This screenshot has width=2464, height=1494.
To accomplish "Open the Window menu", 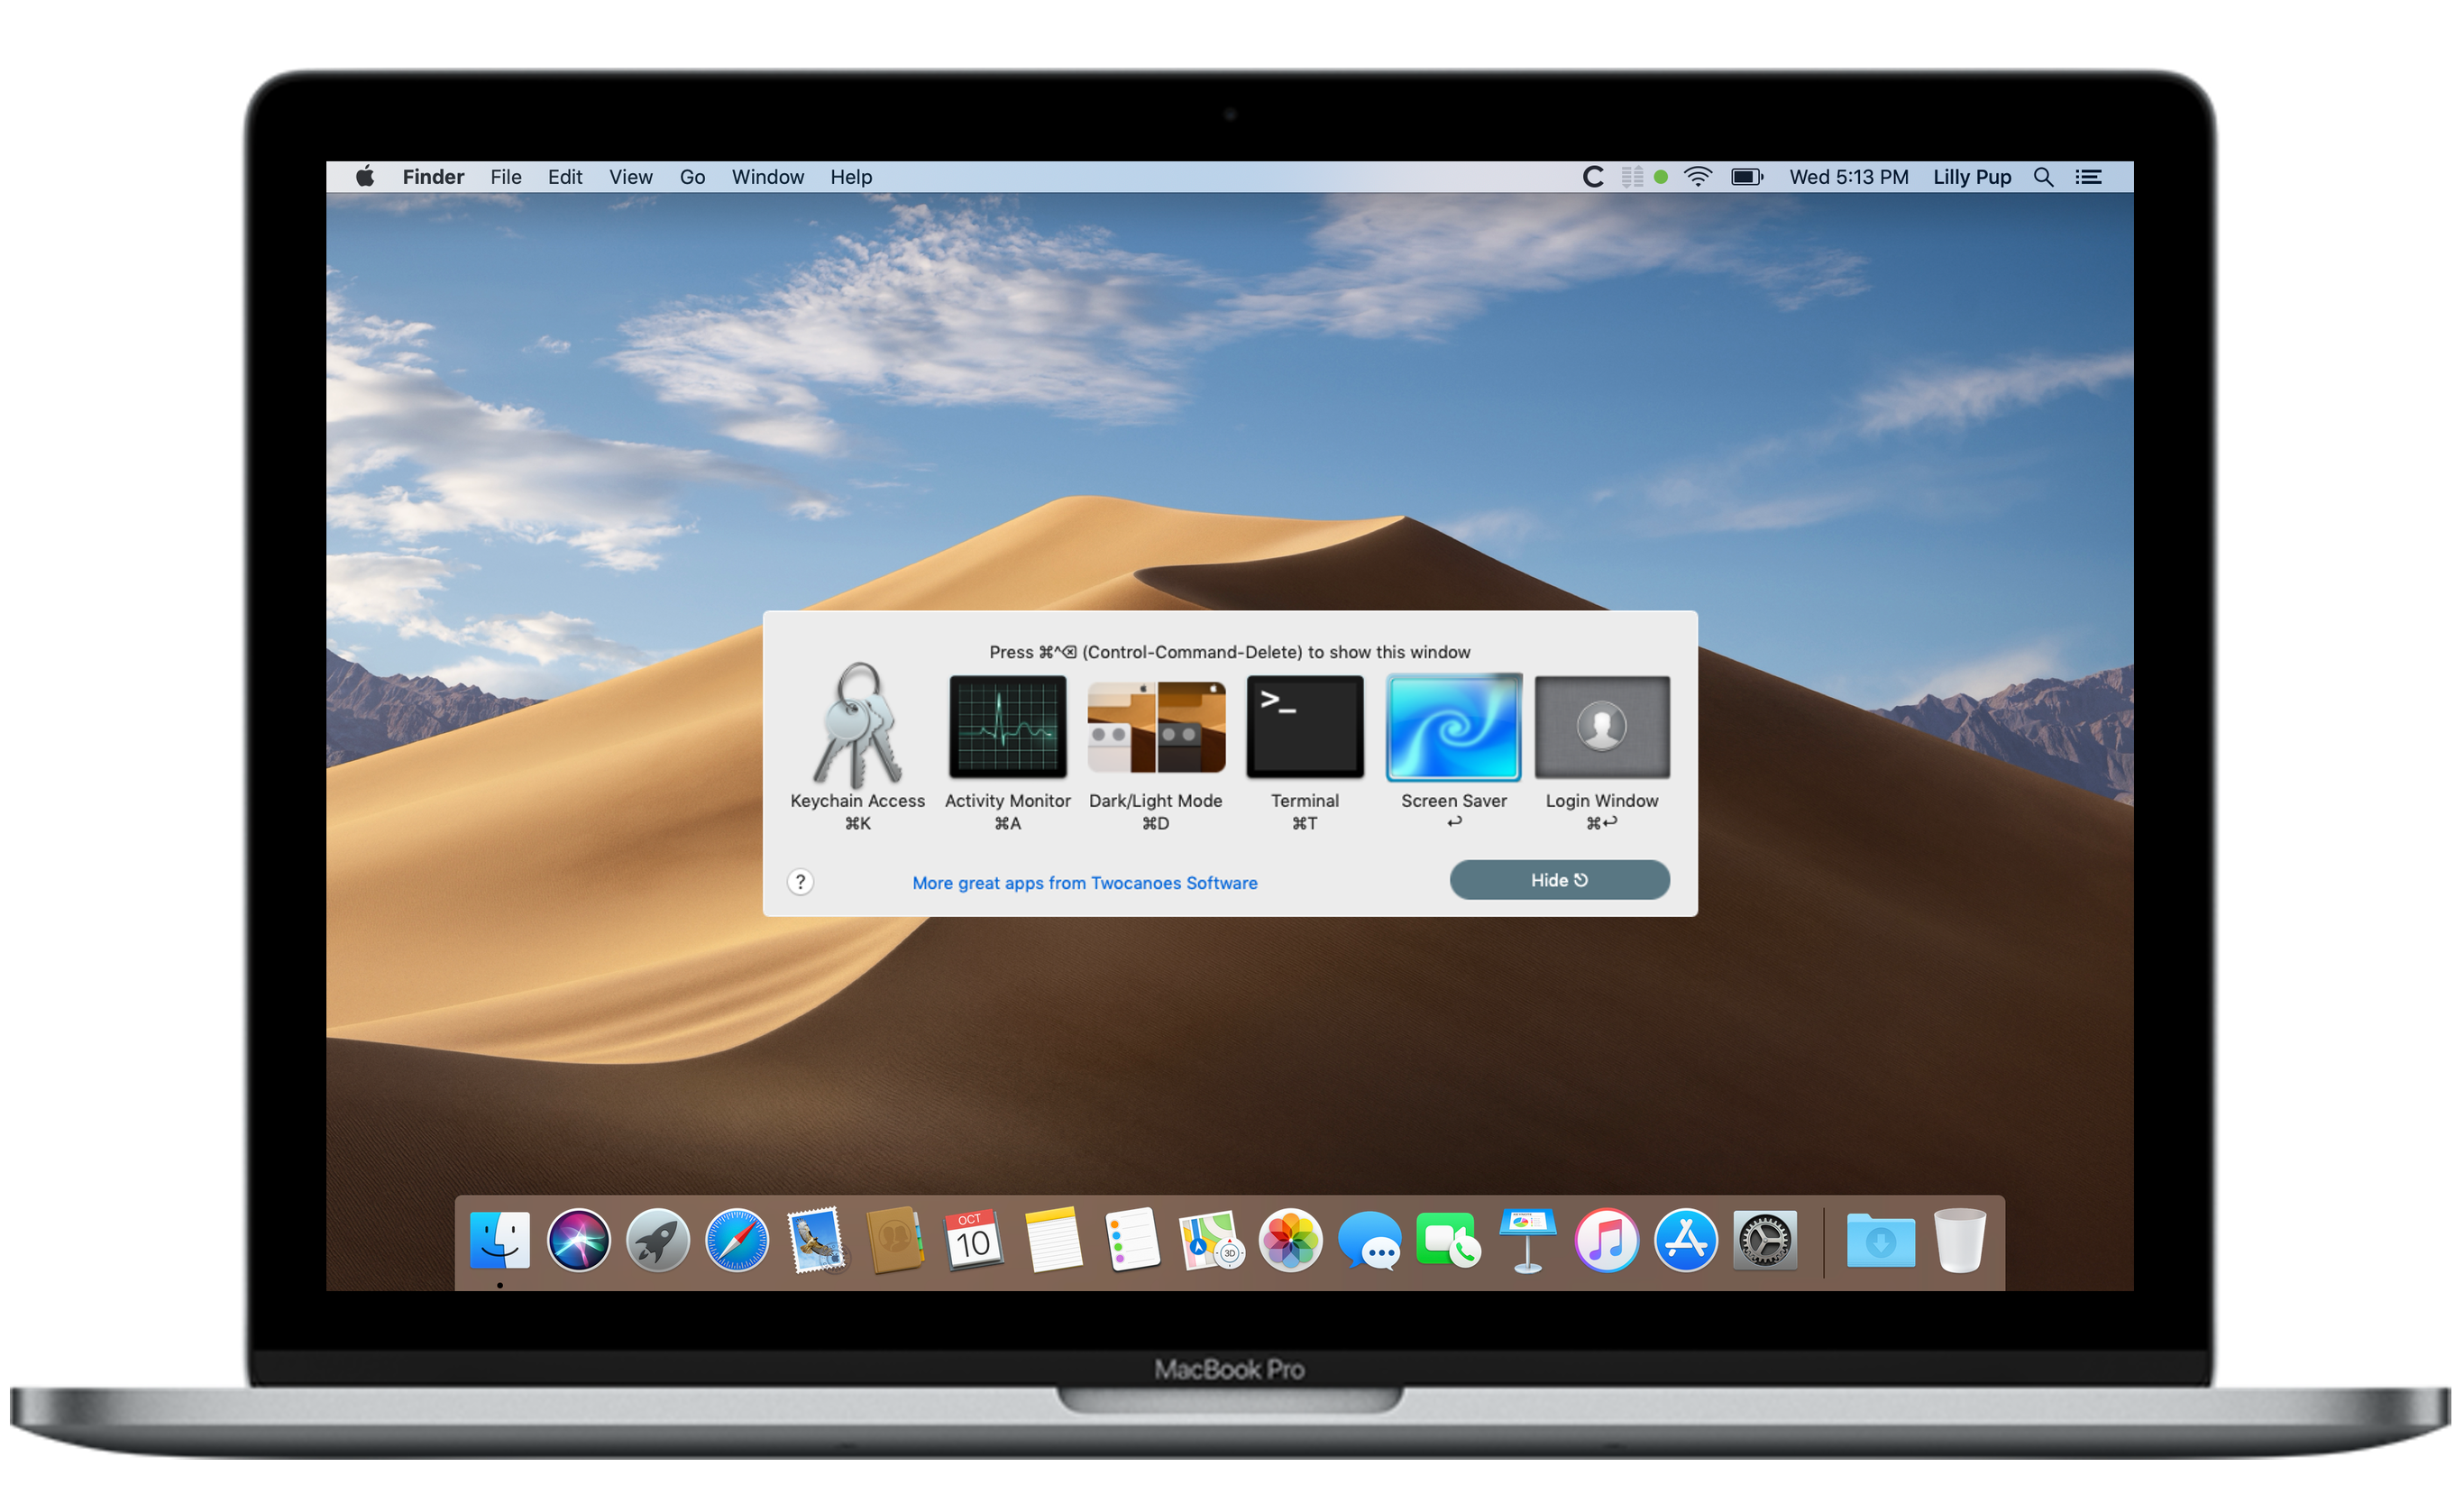I will (x=767, y=177).
